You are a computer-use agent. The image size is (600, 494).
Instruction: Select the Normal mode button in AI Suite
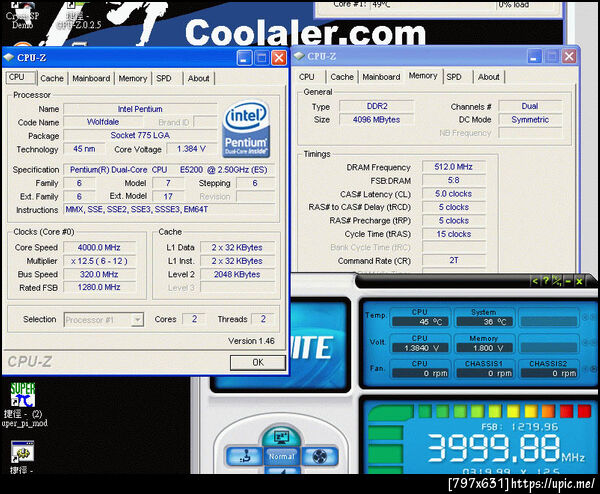282,457
